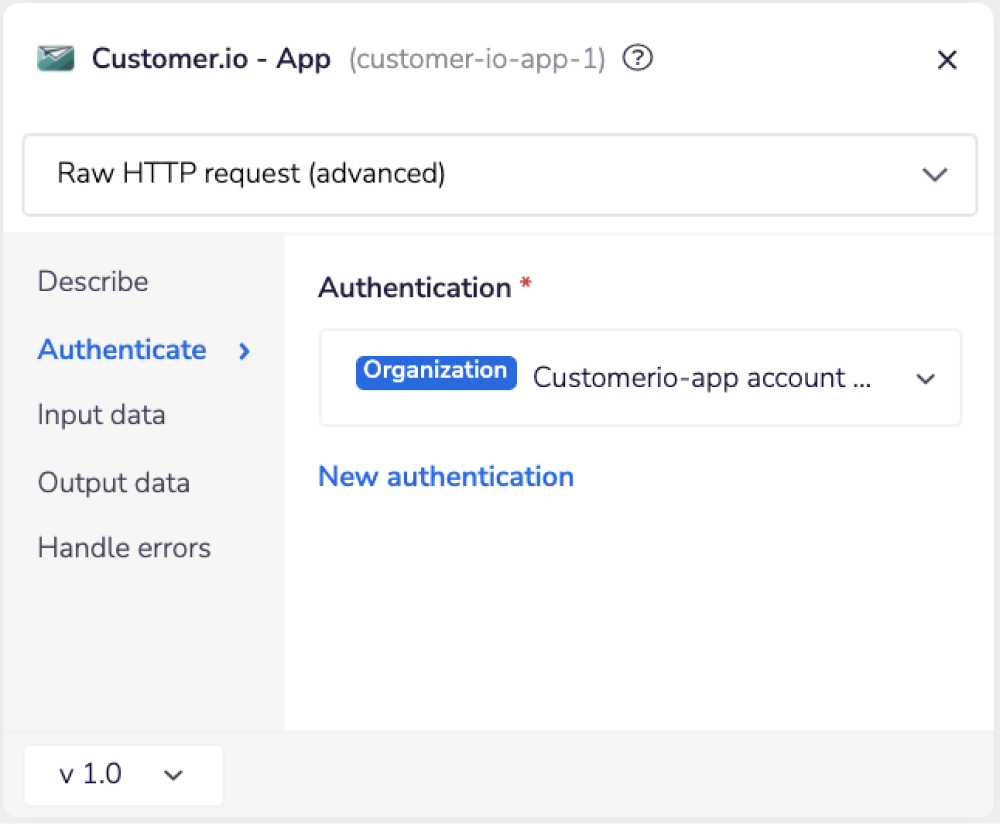Viewport: 1000px width, 824px height.
Task: Go to the Output data section
Action: pyautogui.click(x=113, y=483)
